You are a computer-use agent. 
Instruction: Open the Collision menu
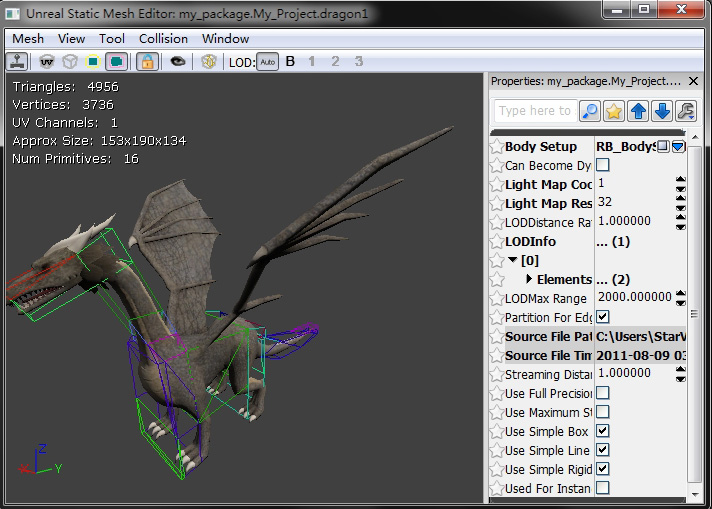click(163, 38)
